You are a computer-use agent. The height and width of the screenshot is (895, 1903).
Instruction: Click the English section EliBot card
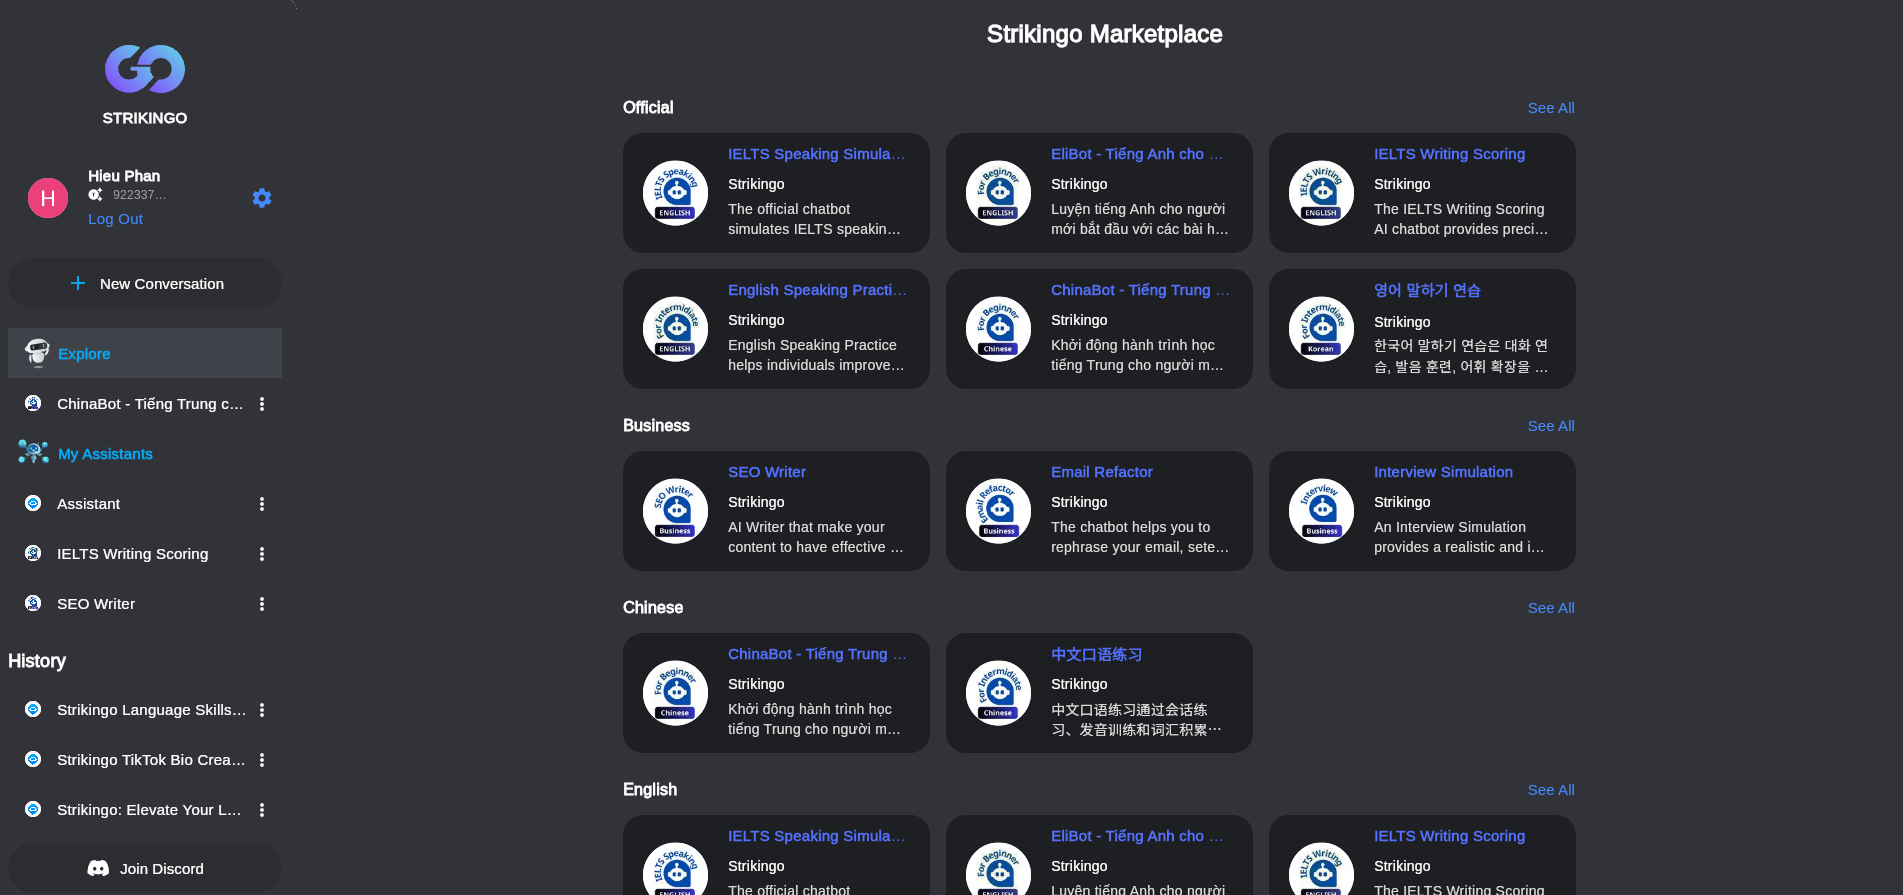pos(1099,855)
